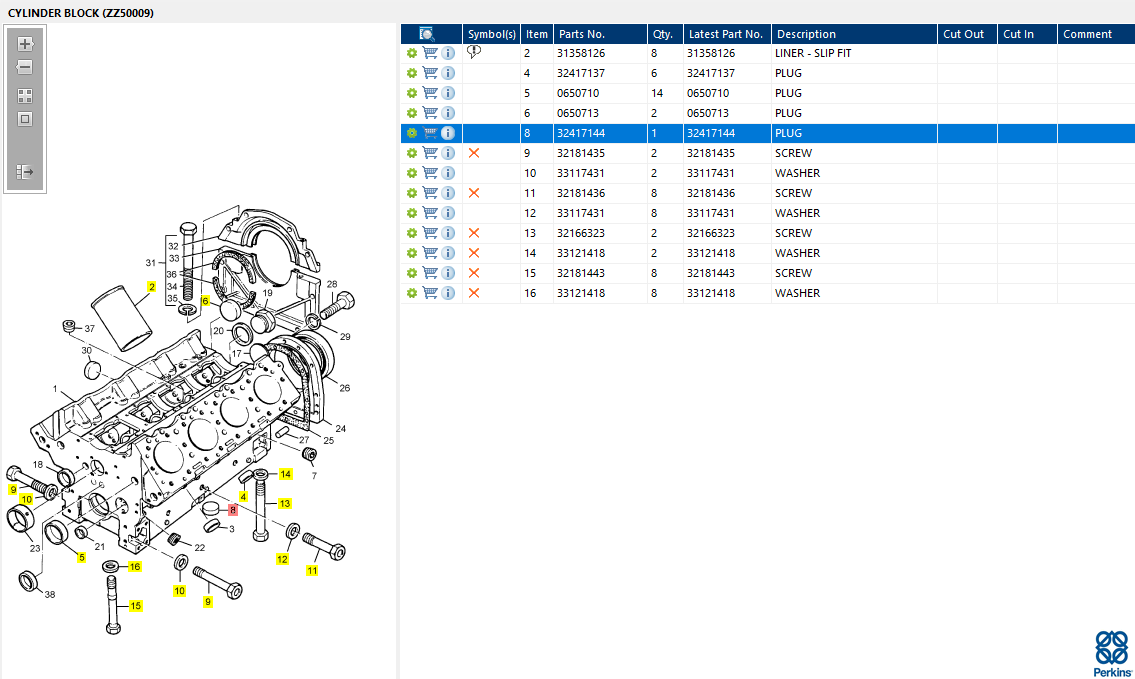Add part 0650710 to shopping cart

(x=430, y=93)
